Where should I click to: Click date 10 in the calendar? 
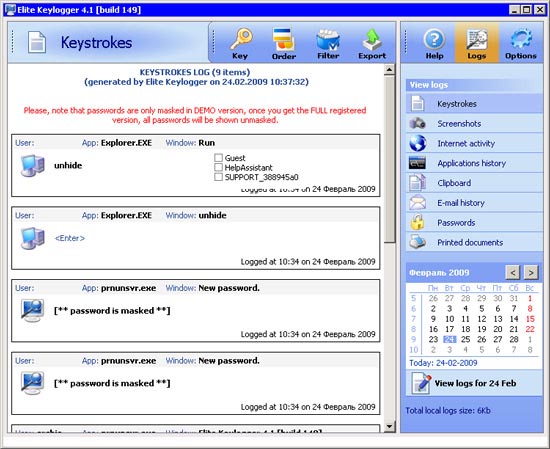449,319
